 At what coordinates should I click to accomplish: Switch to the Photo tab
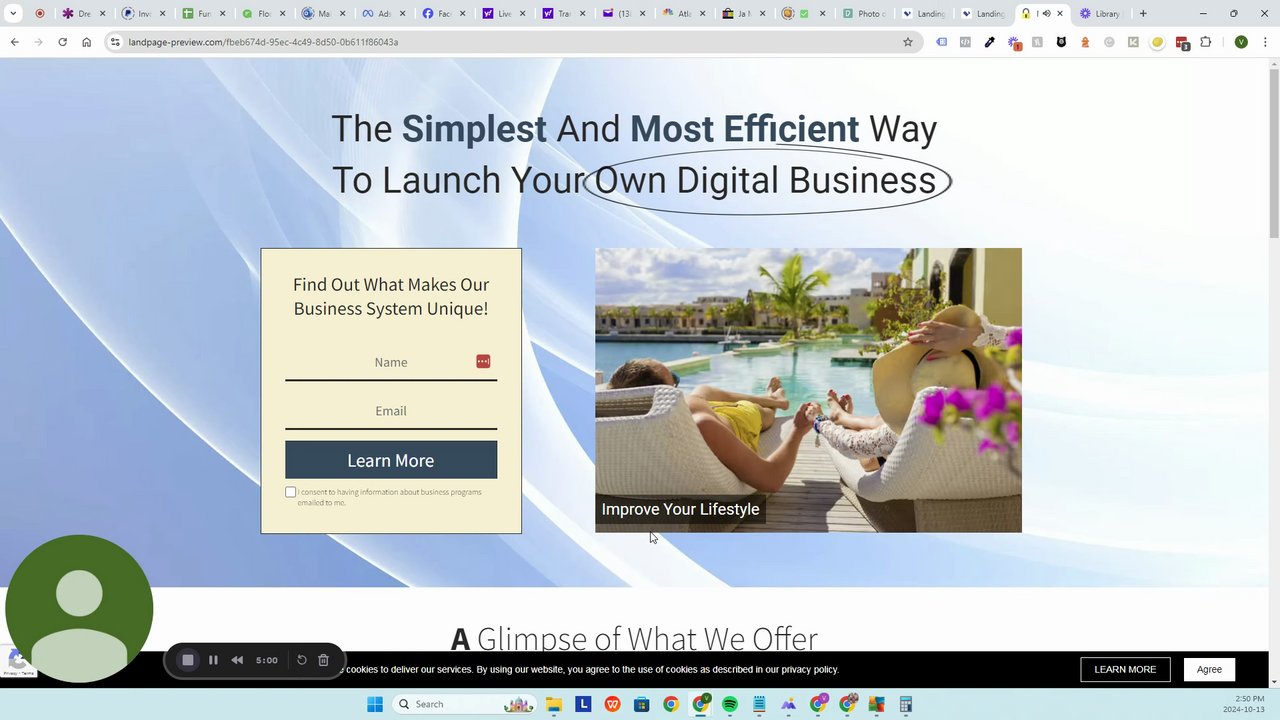click(x=866, y=13)
